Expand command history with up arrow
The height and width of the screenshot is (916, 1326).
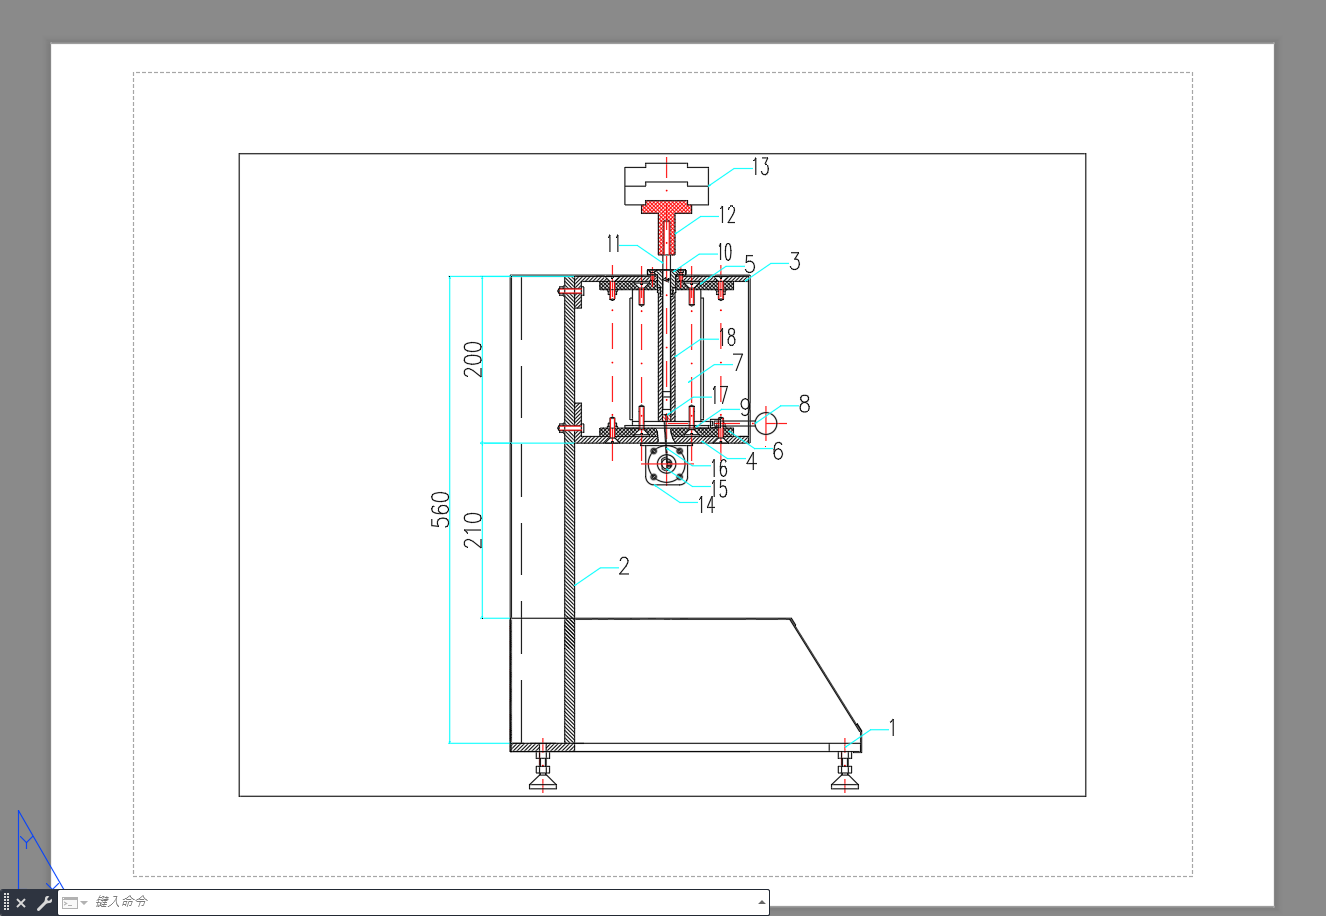click(762, 902)
